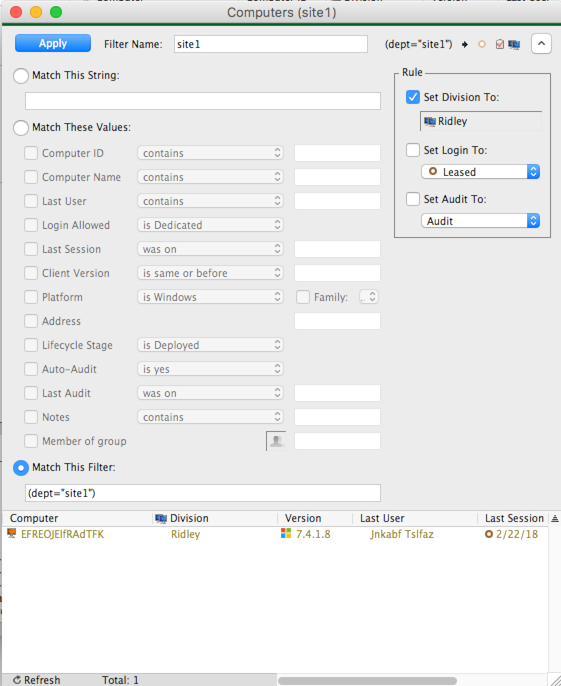
Task: Select the Match This String radio button
Action: click(21, 76)
